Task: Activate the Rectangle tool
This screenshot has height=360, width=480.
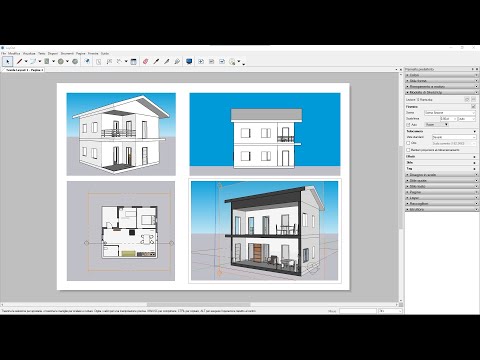Action: coord(47,61)
